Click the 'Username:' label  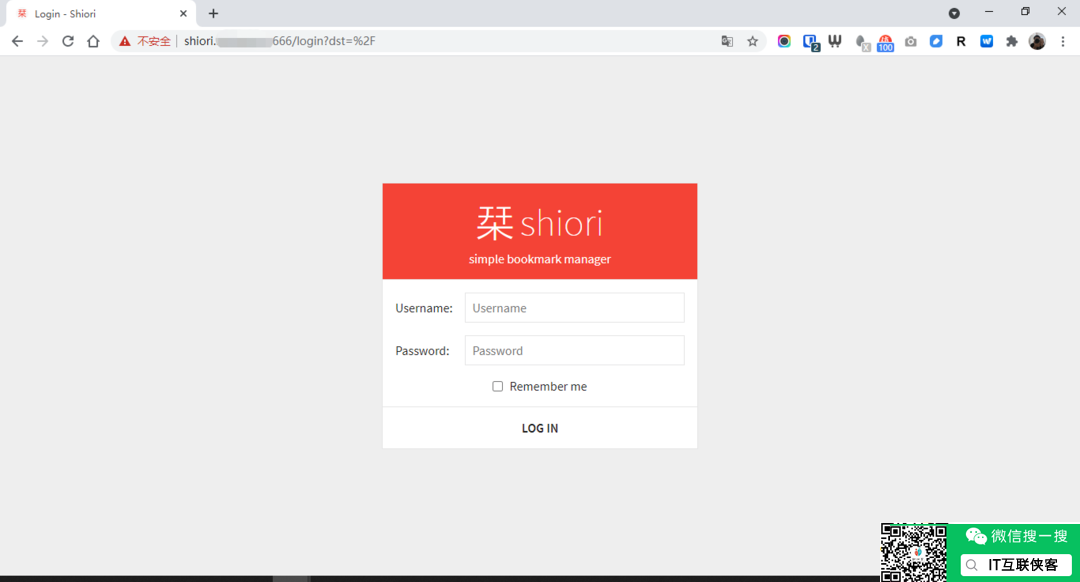point(424,308)
